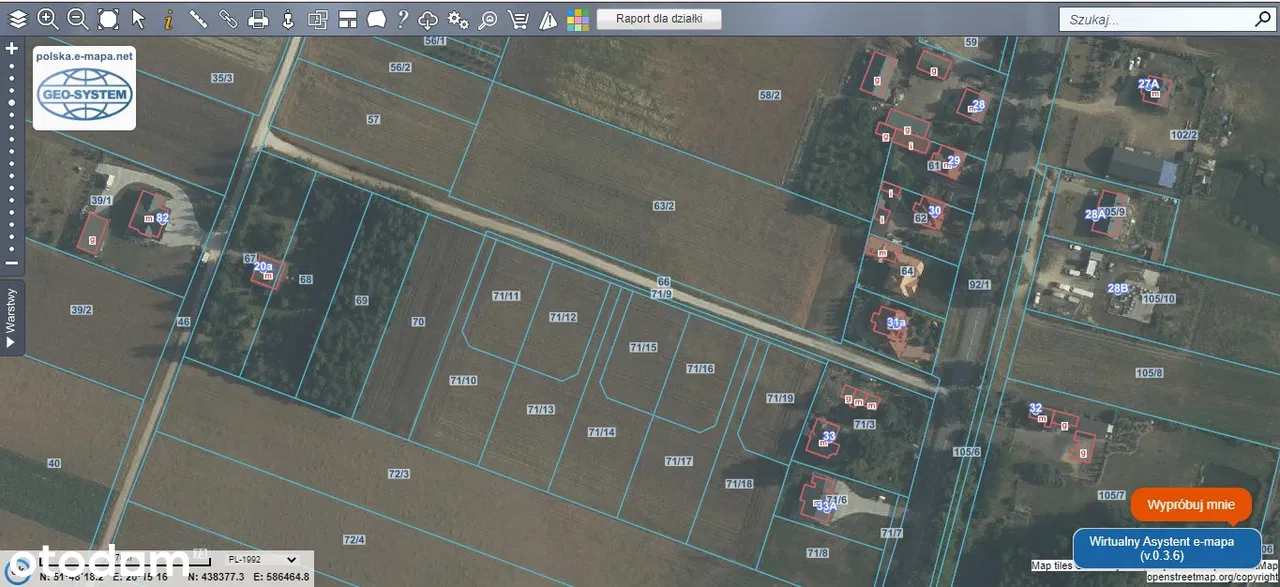Select the zoom in magnifier tool
Screen dimensions: 1280x587
coord(47,18)
